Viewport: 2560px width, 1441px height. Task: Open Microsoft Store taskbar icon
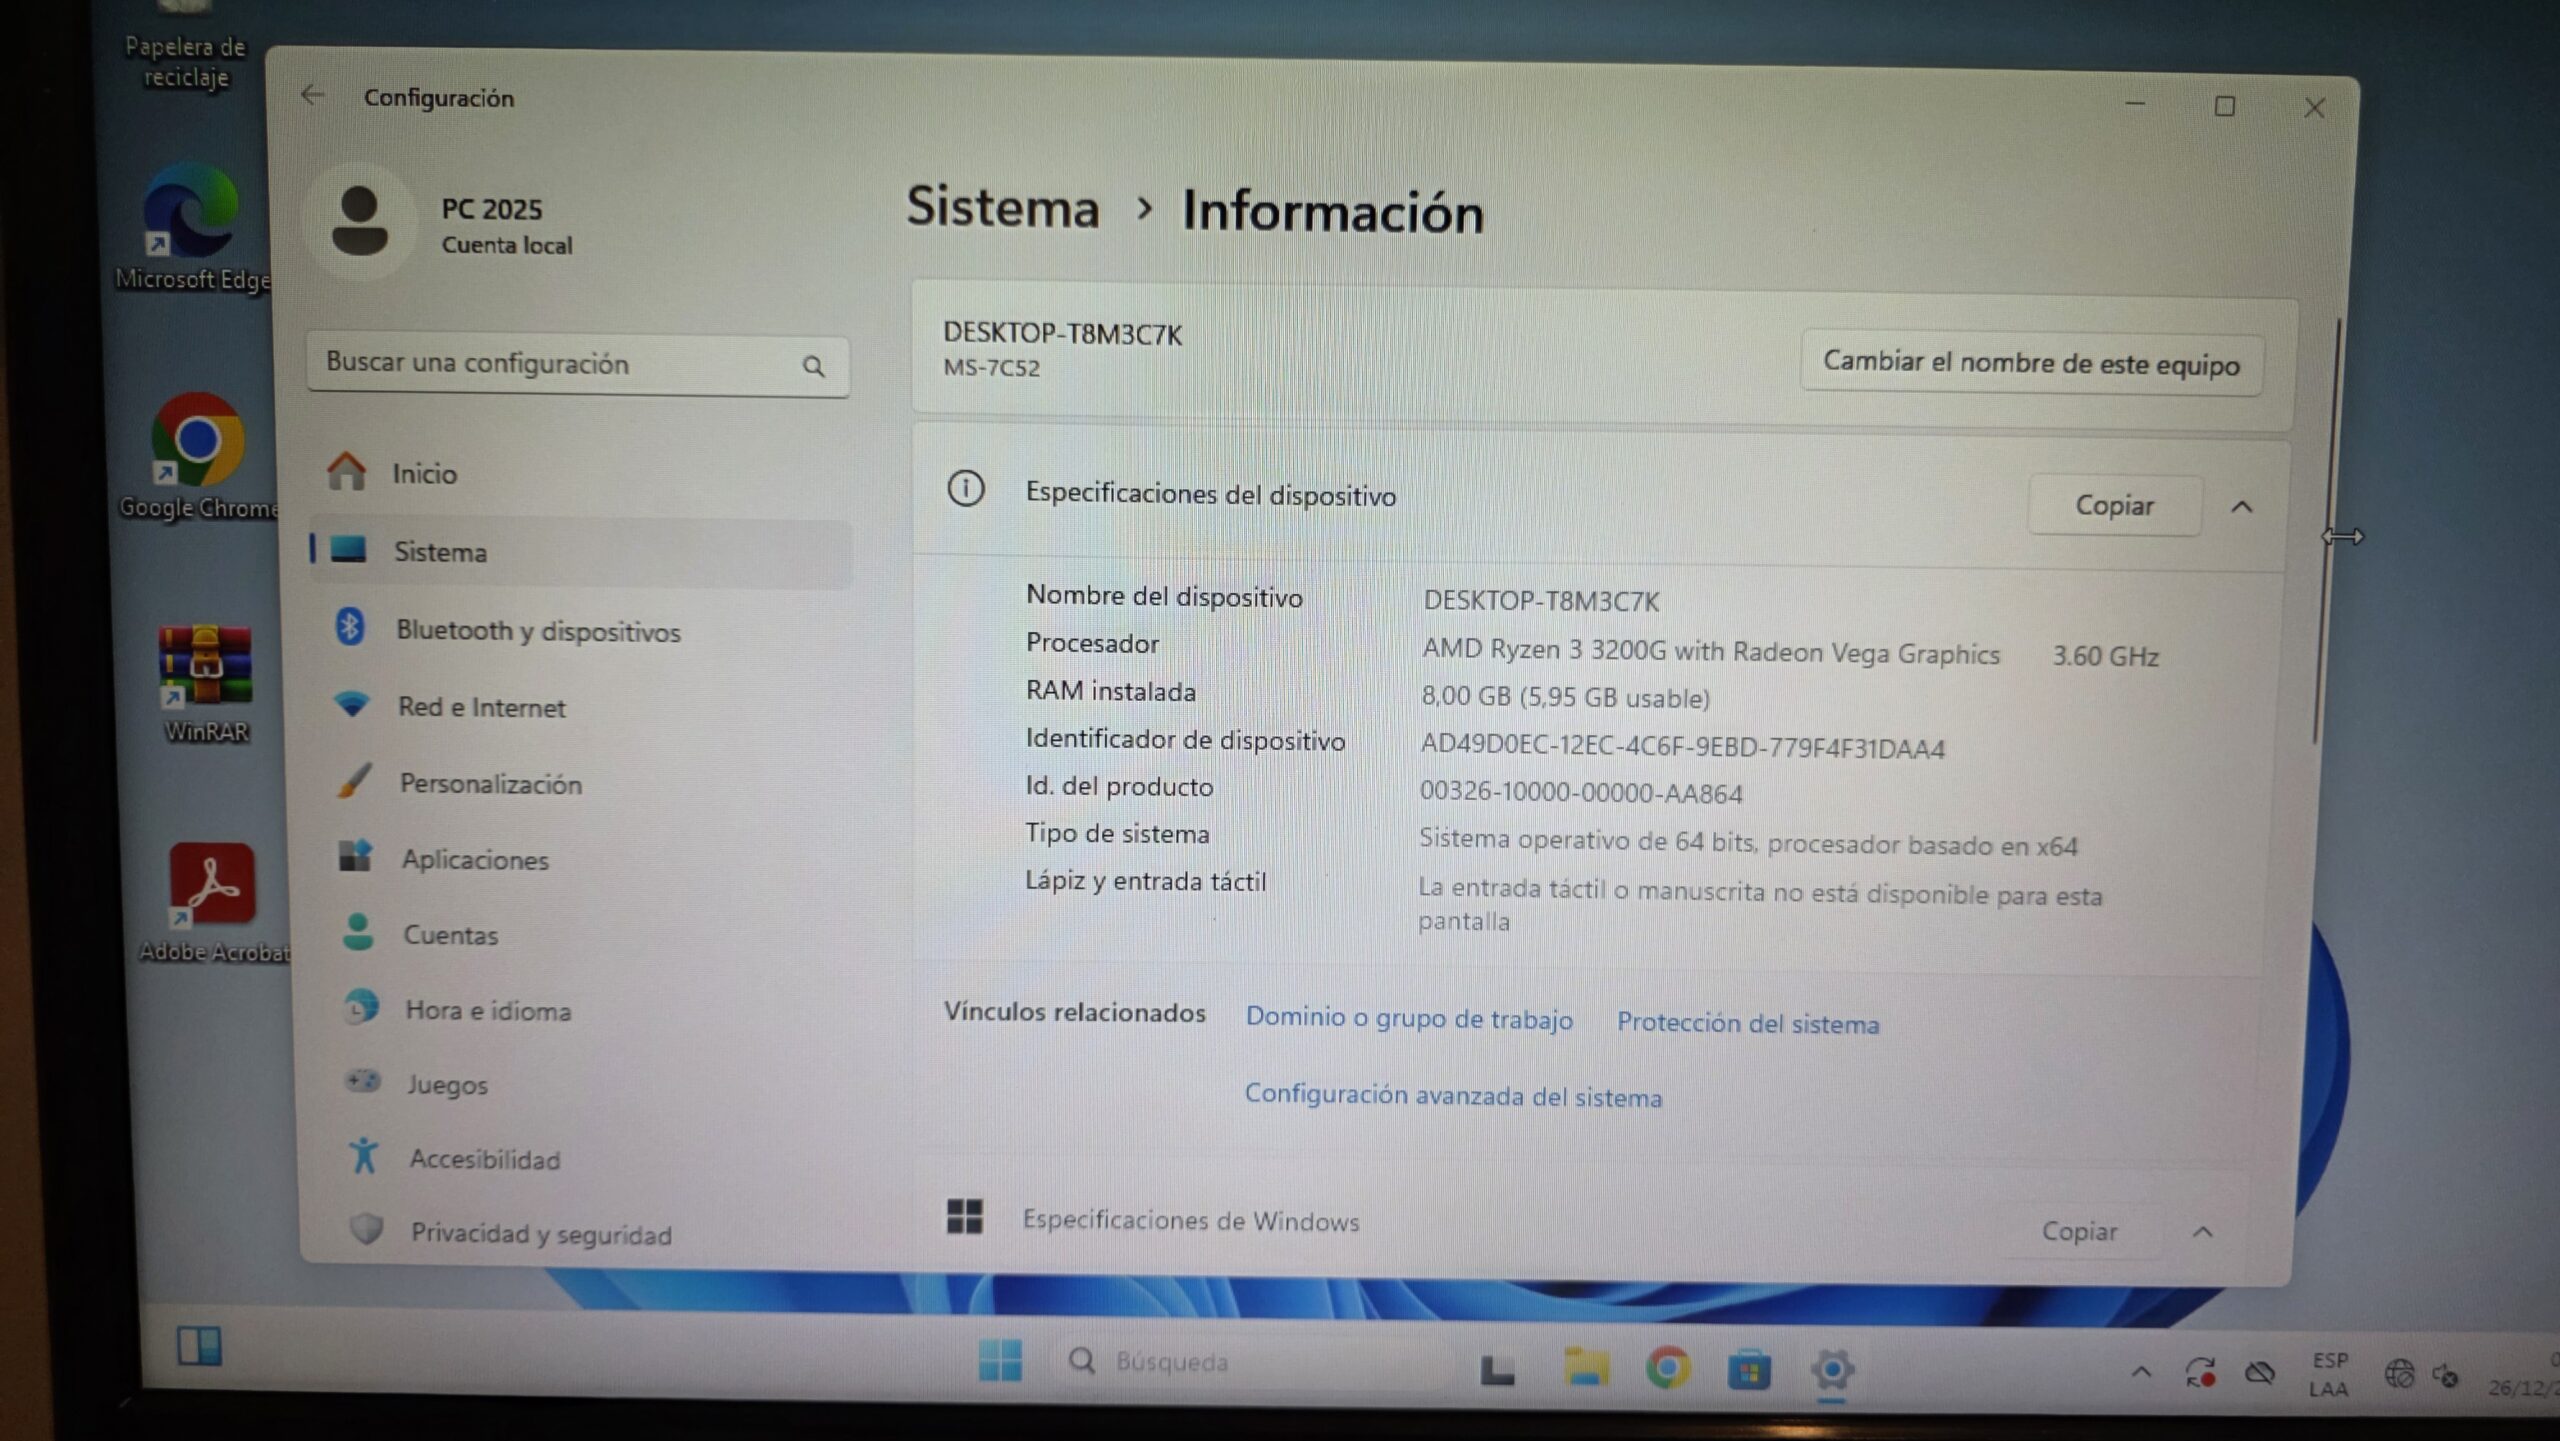[1749, 1369]
